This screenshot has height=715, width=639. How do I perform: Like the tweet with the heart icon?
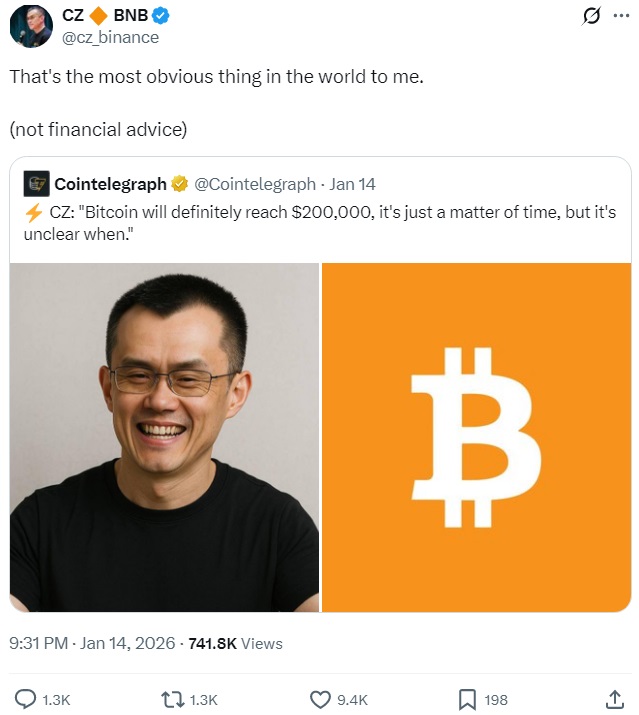click(320, 699)
